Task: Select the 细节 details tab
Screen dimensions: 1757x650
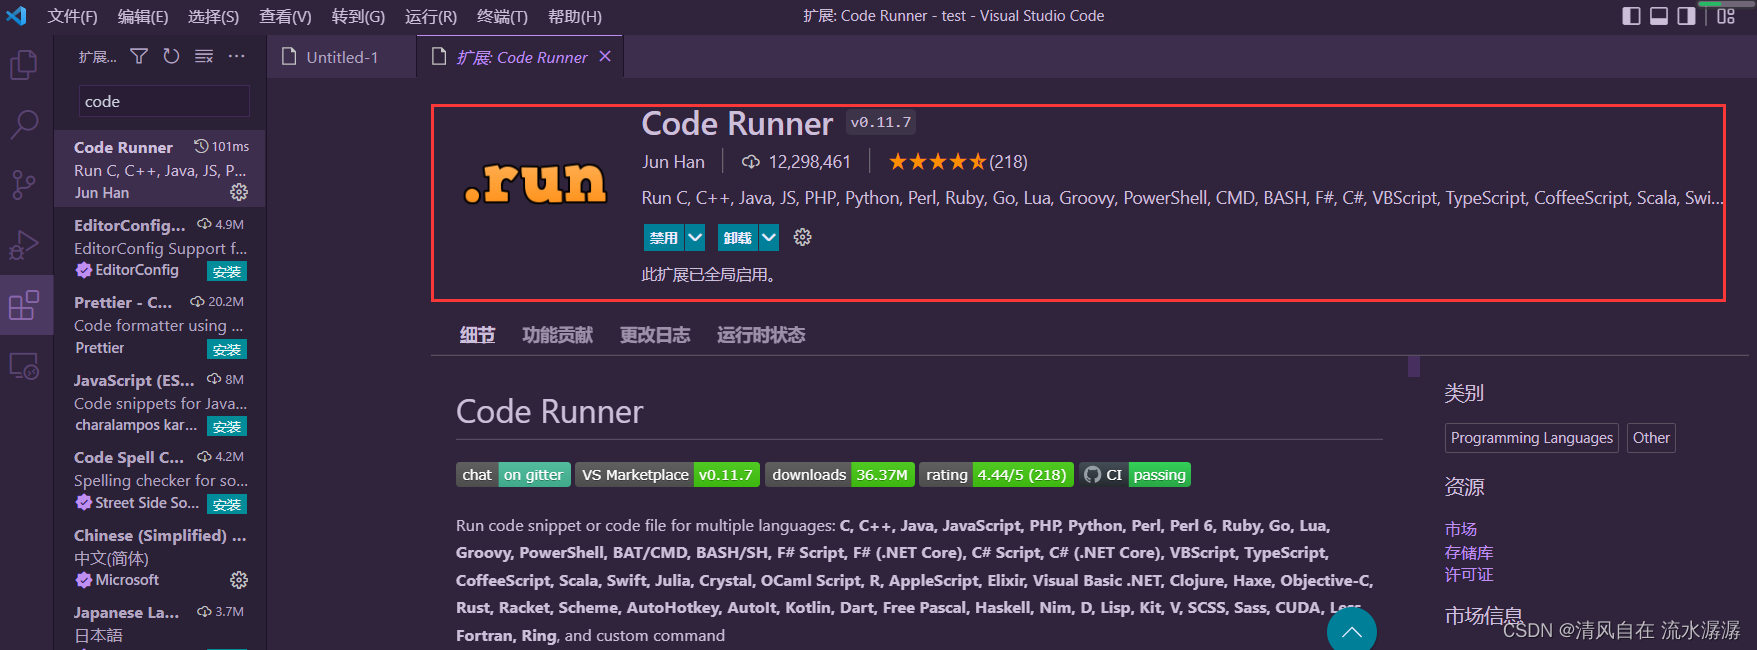Action: (477, 335)
